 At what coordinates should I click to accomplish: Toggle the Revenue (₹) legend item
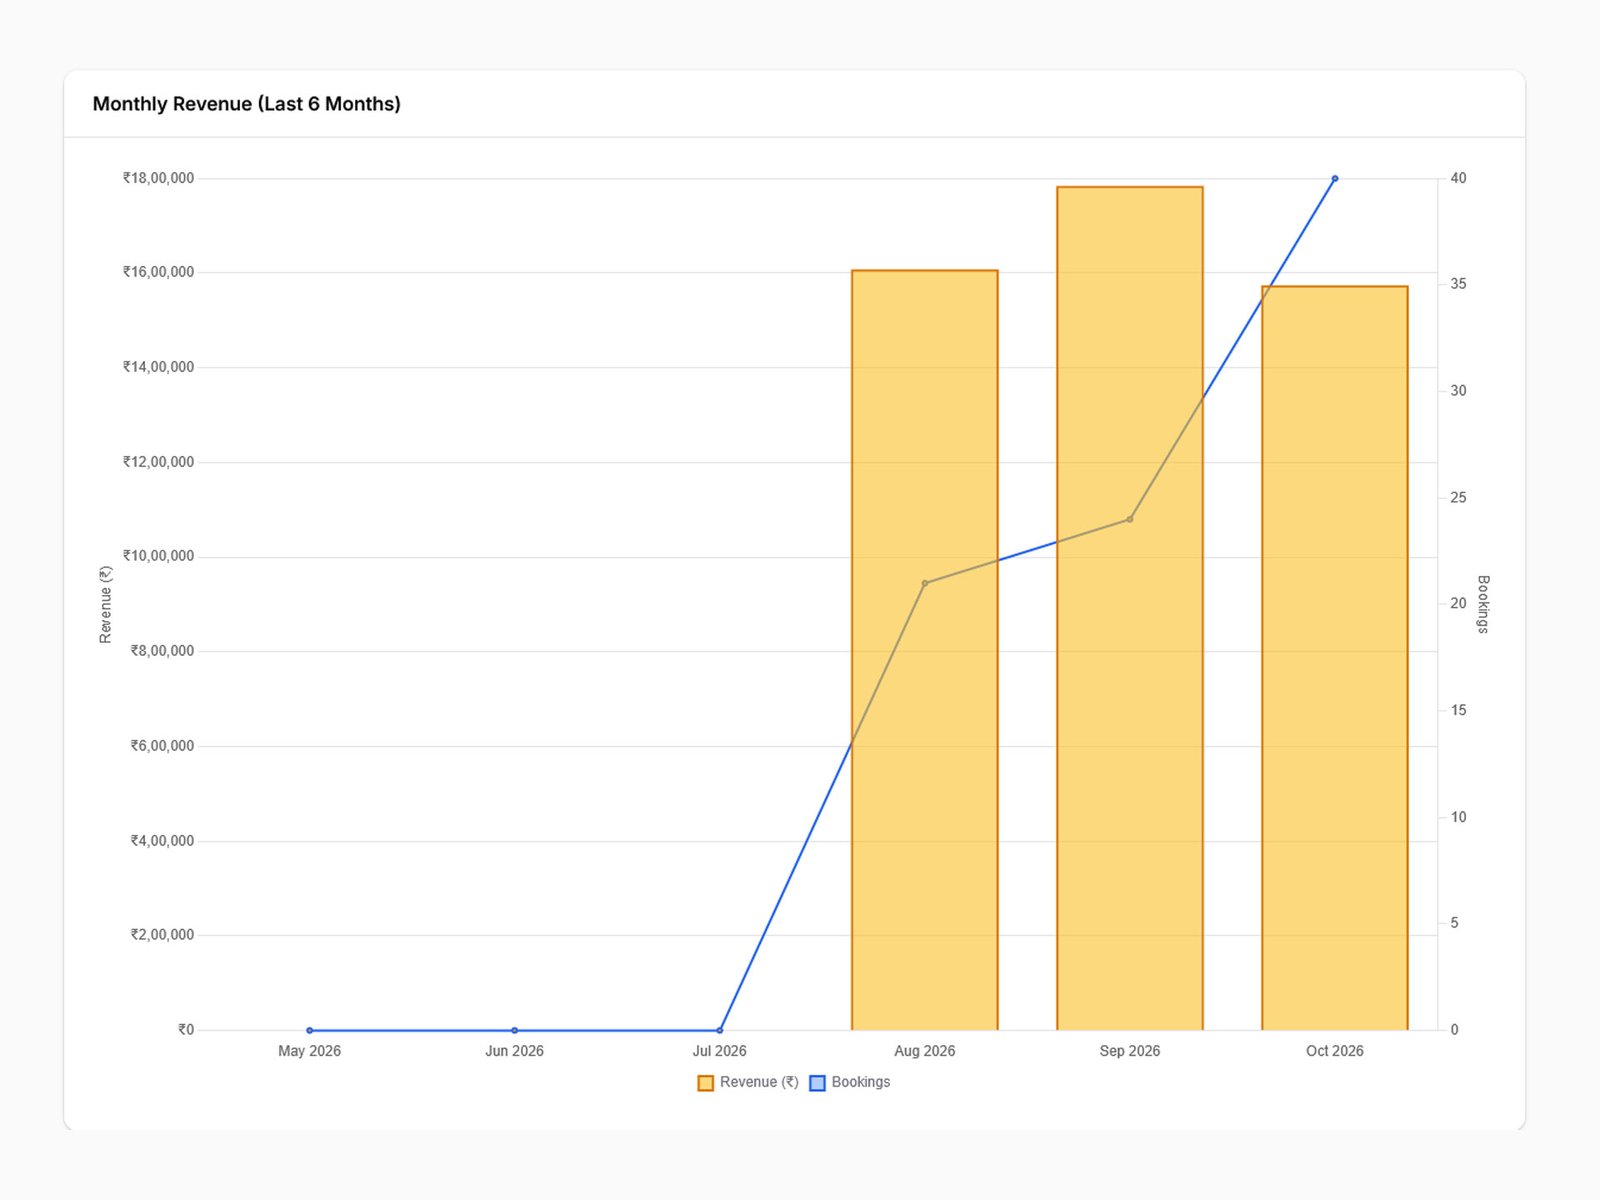(x=748, y=1082)
